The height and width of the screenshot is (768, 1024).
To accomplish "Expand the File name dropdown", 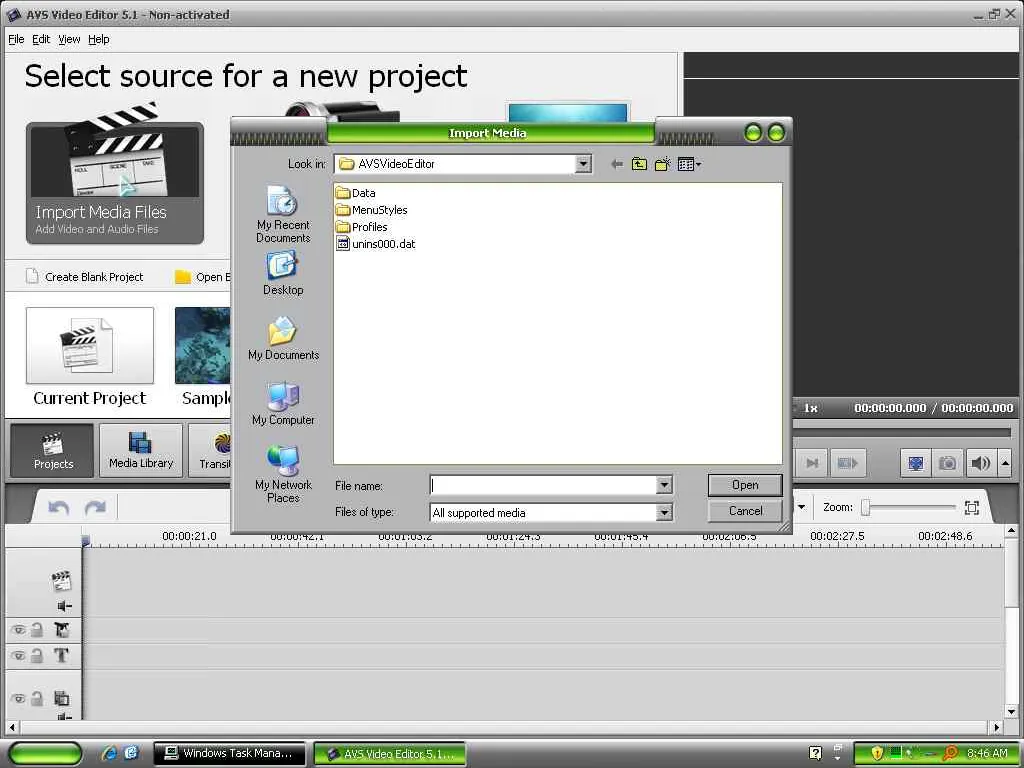I will click(664, 485).
